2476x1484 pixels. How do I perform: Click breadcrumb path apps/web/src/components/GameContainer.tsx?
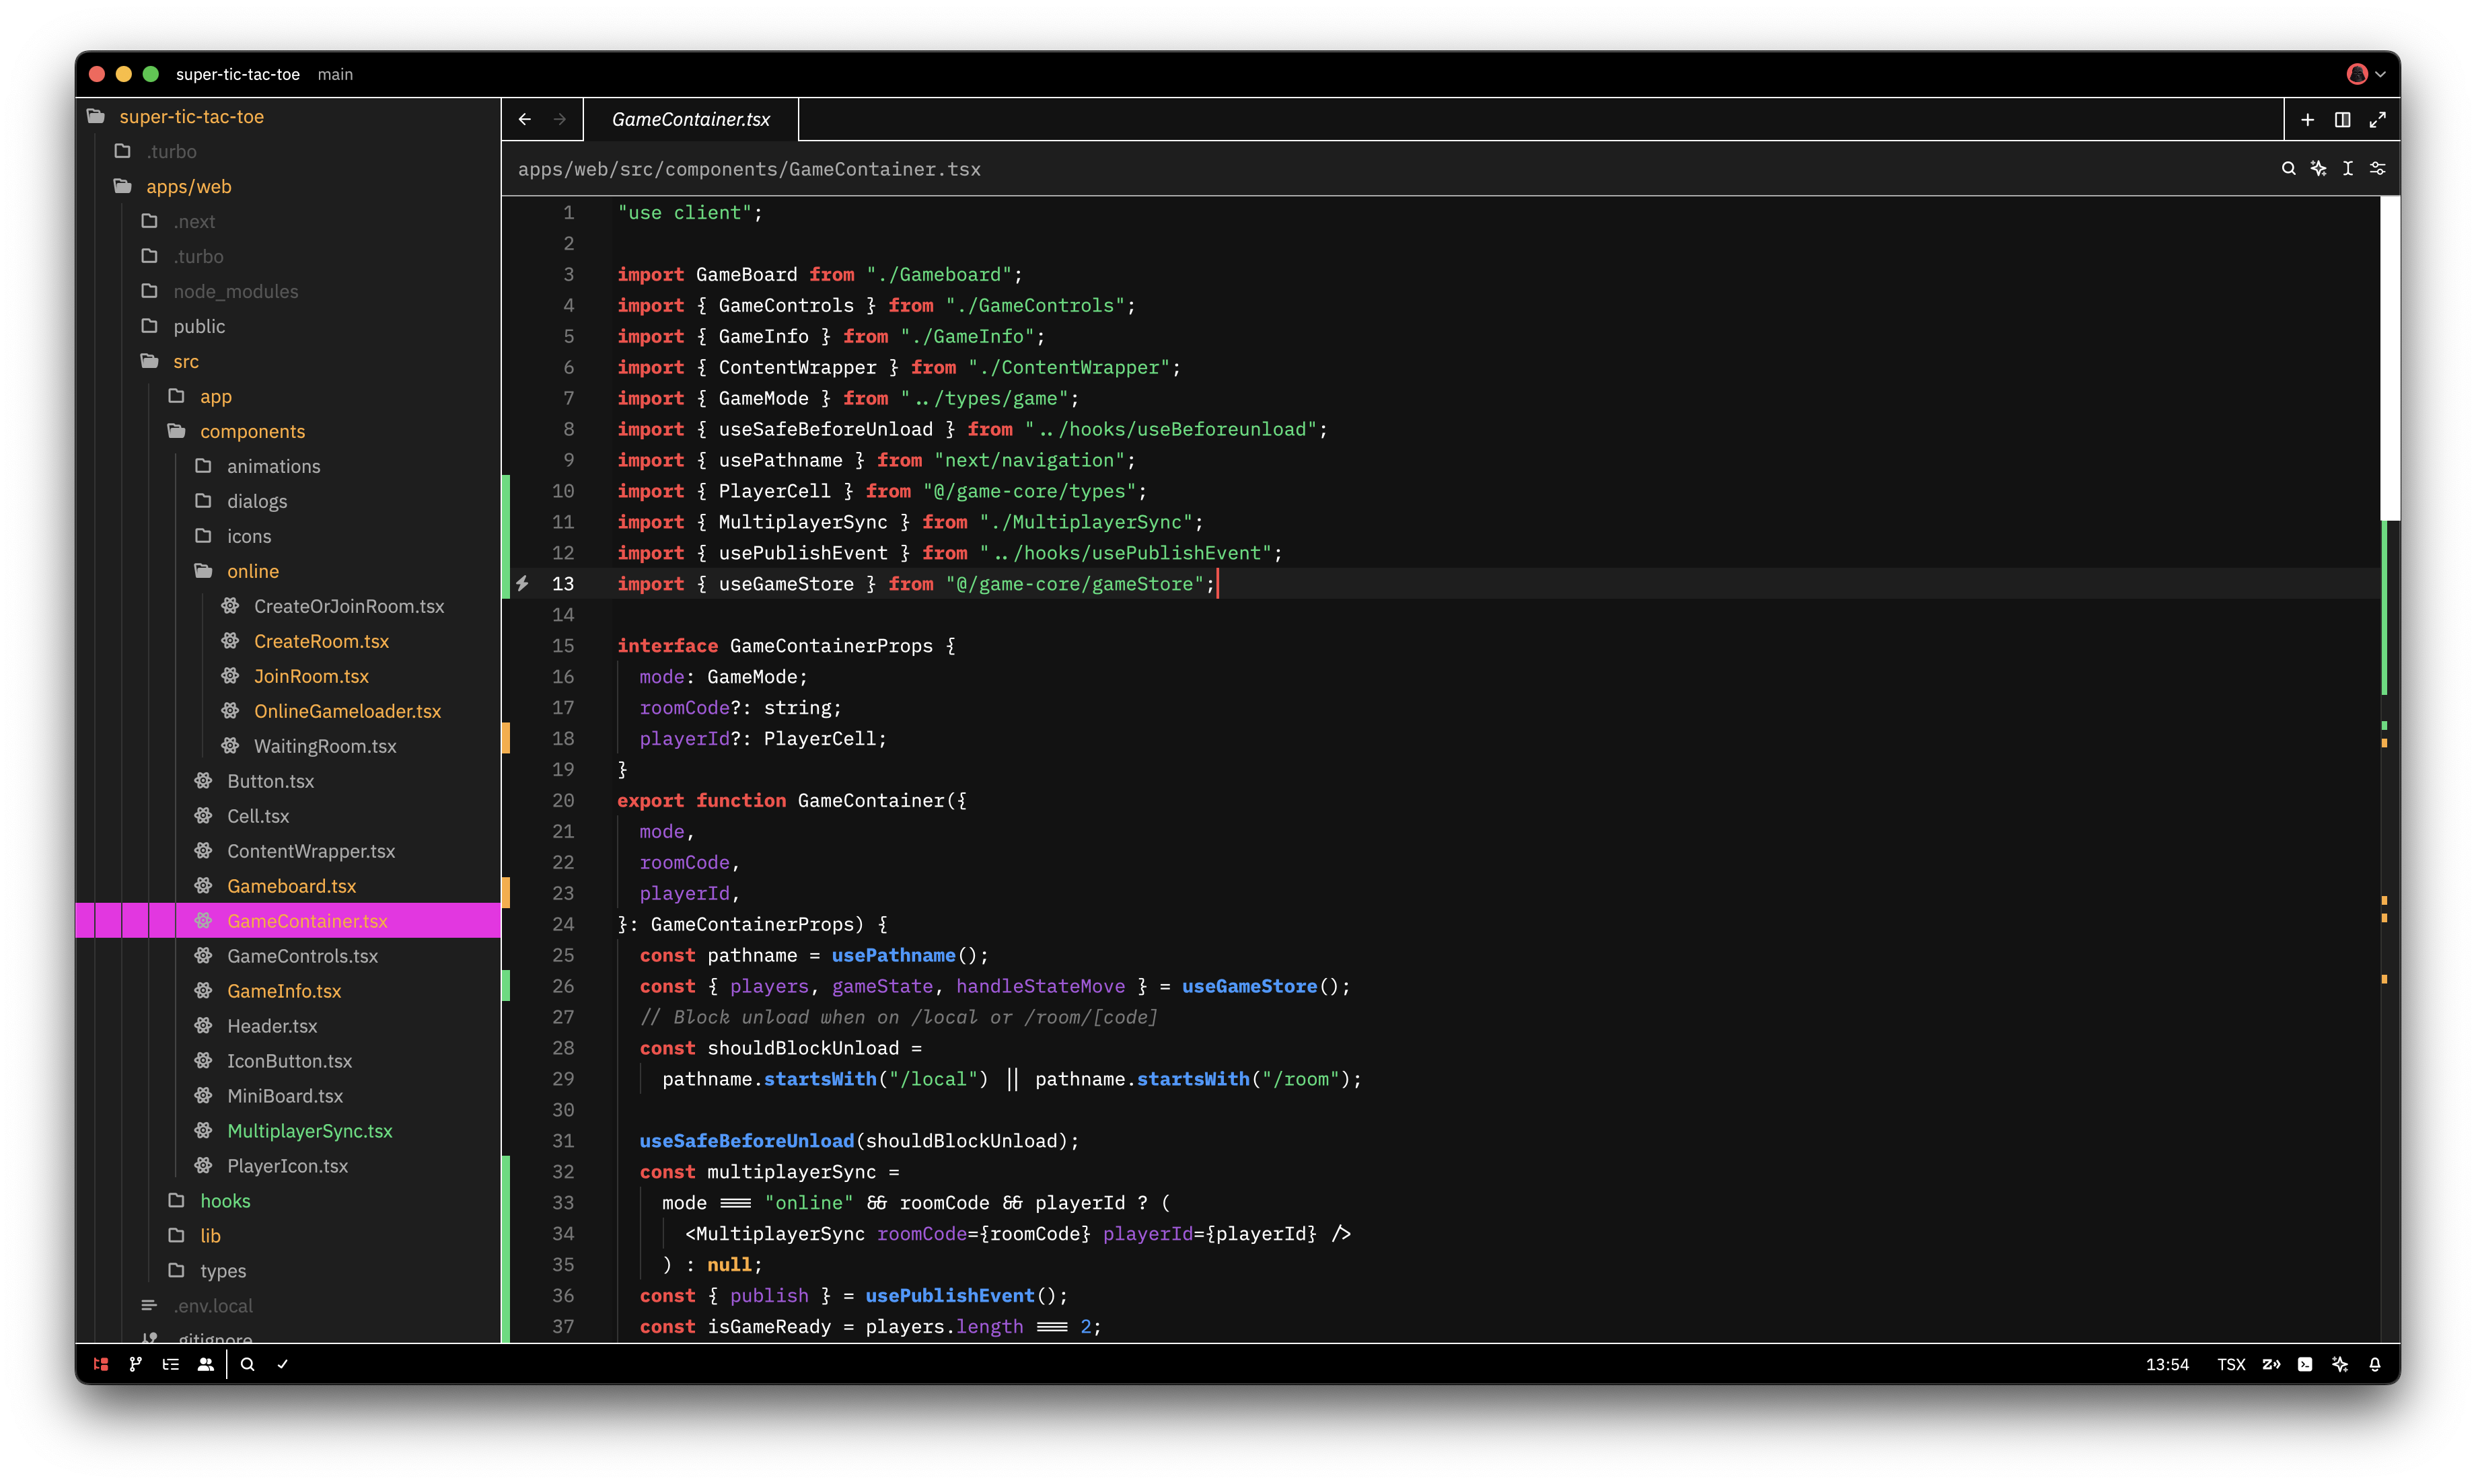(749, 169)
